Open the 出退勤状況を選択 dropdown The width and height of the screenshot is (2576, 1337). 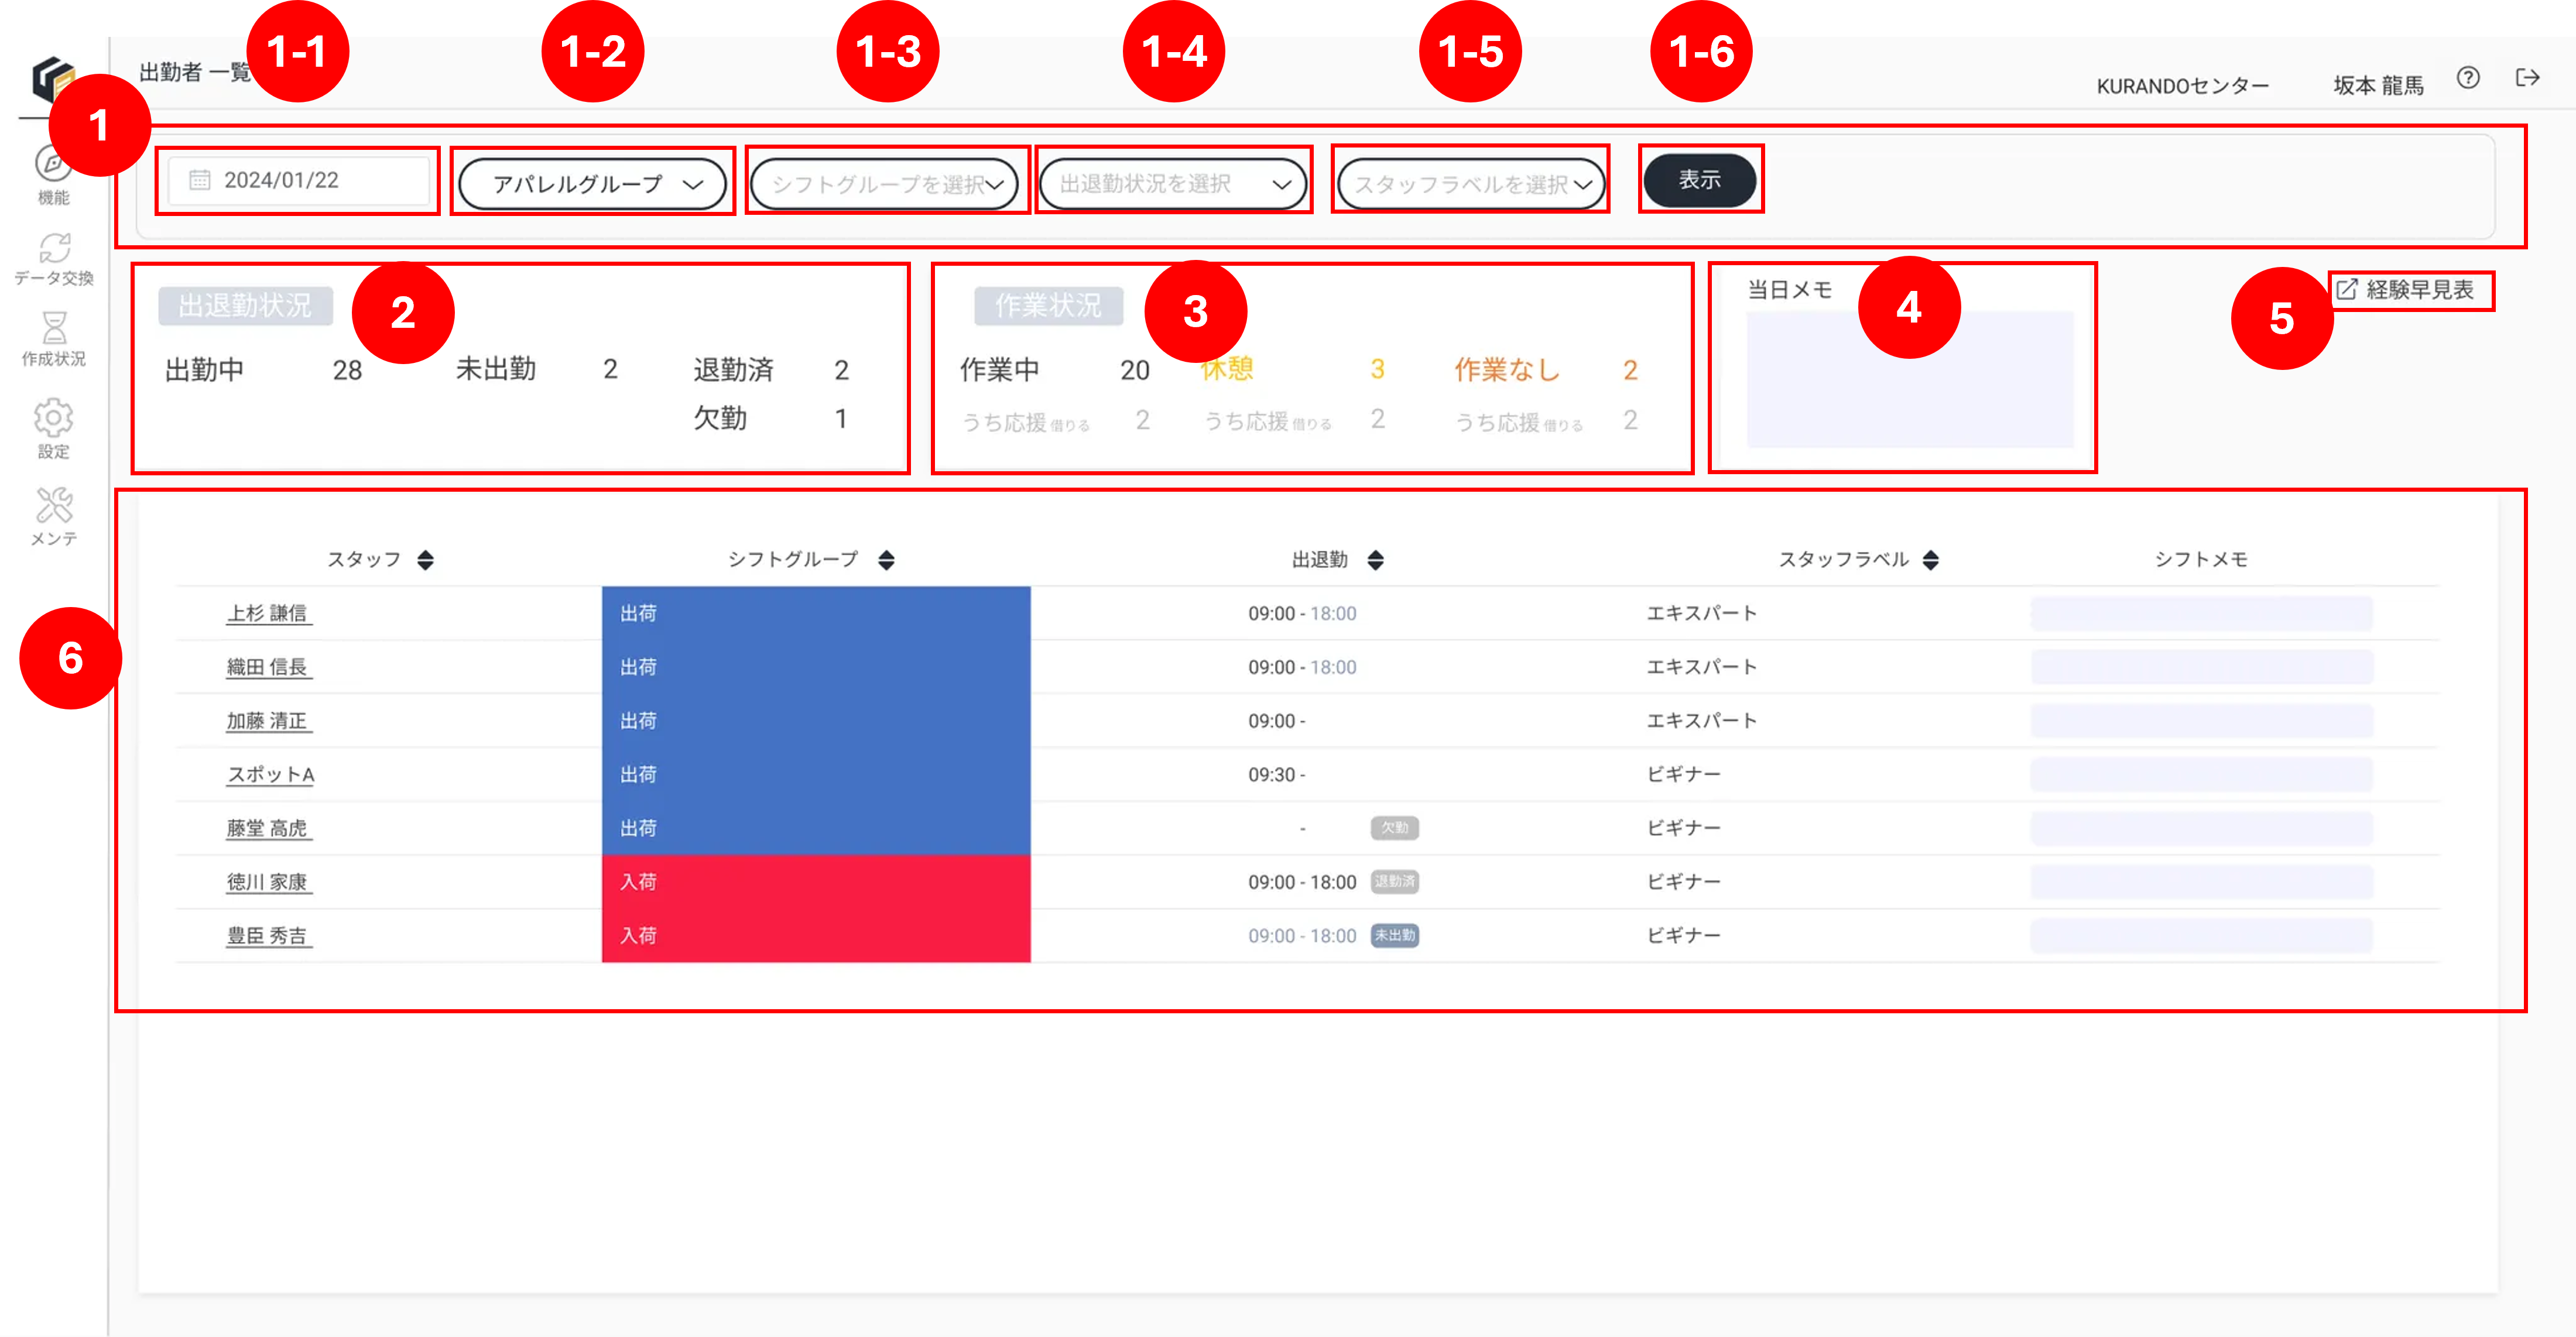click(x=1173, y=184)
